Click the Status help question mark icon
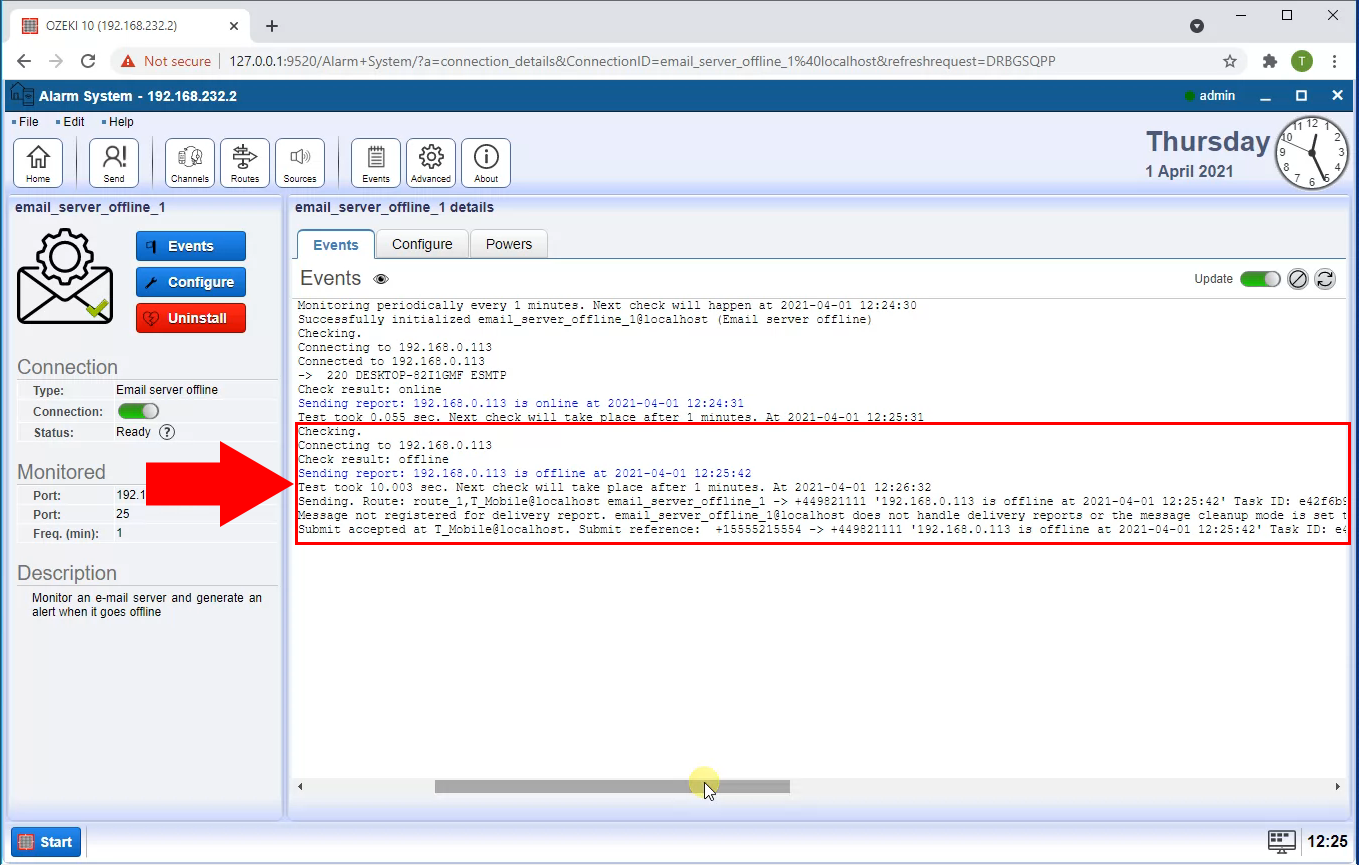The height and width of the screenshot is (865, 1359). tap(167, 432)
